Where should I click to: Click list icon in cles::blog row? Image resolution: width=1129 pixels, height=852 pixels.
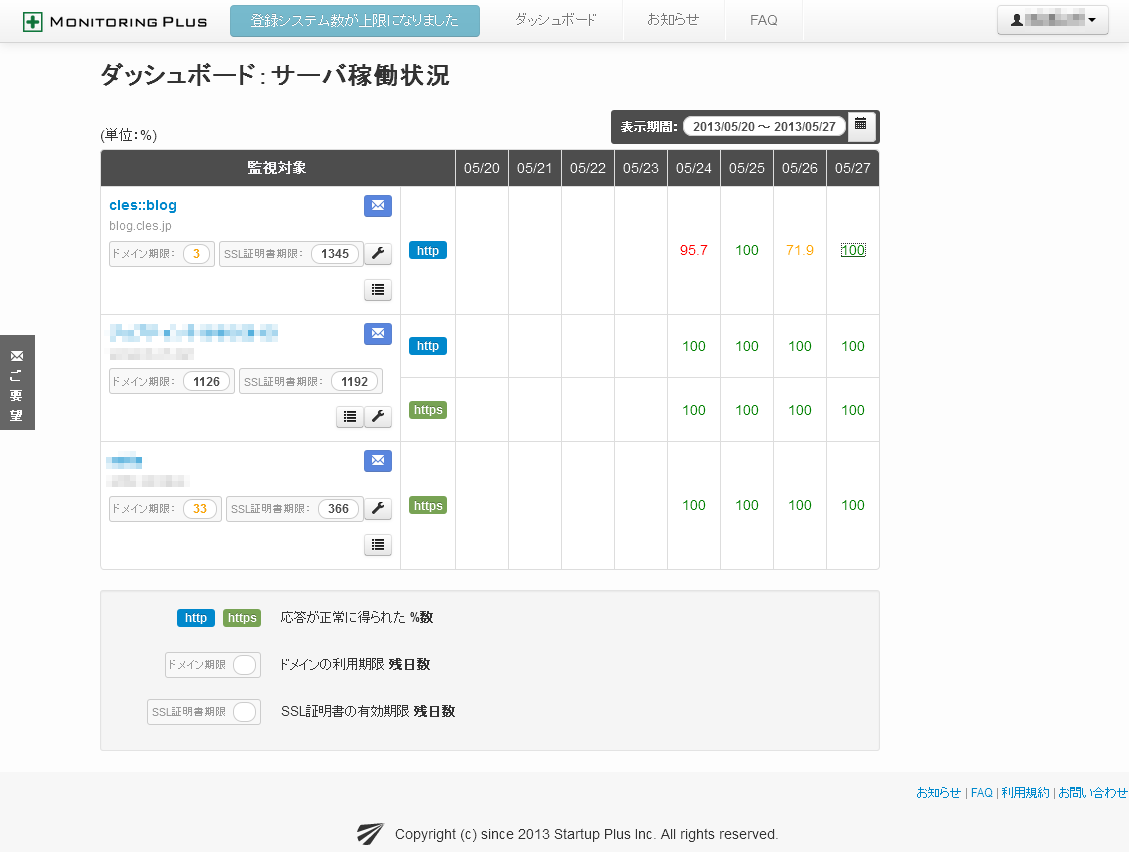pos(377,290)
